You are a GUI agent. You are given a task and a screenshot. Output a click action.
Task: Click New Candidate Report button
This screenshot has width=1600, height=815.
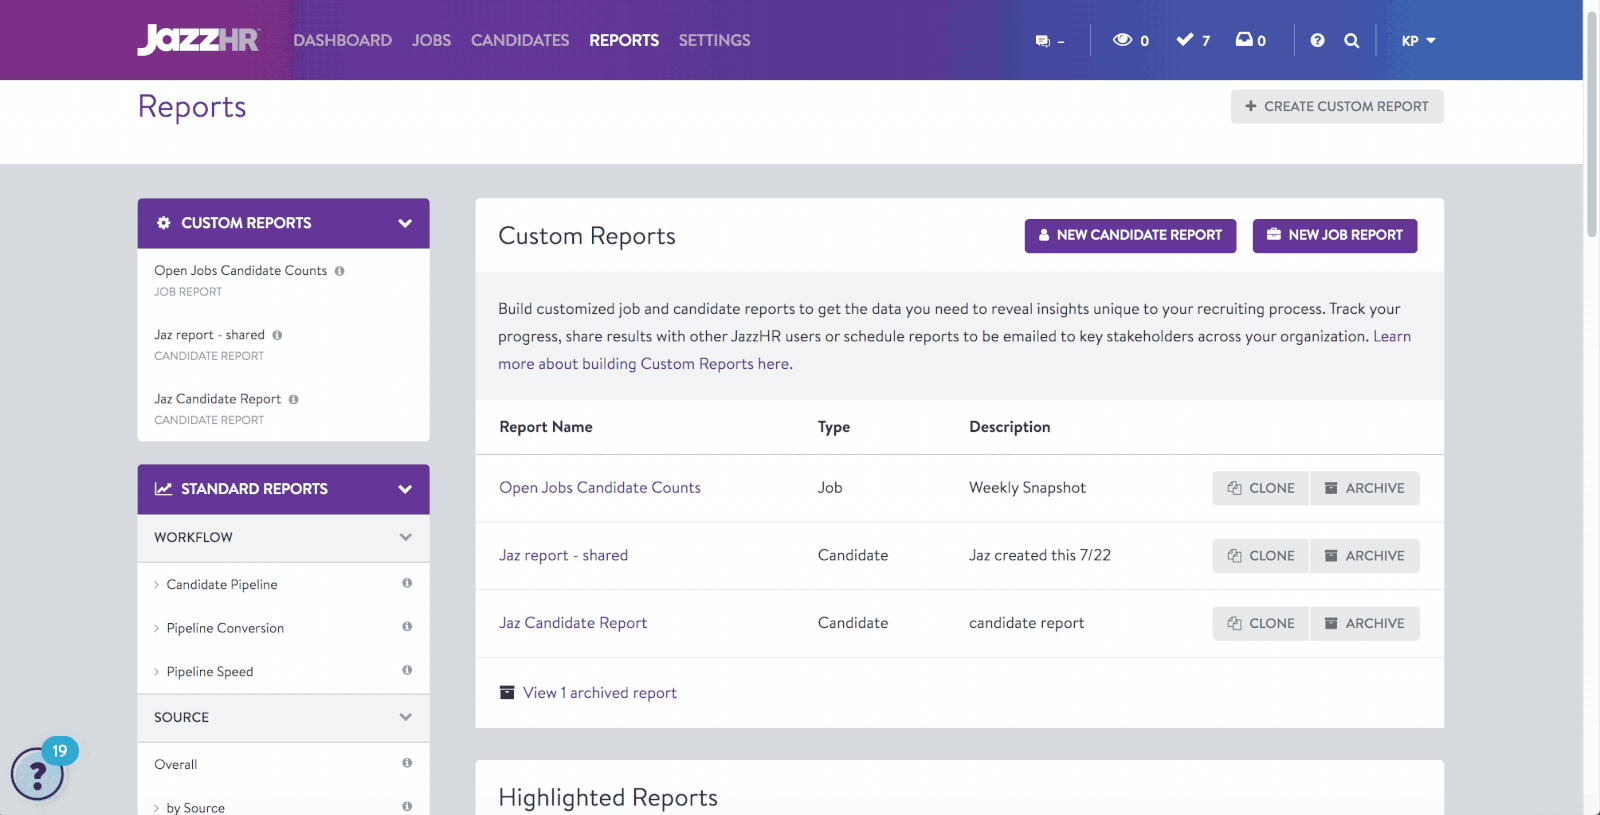pos(1130,235)
